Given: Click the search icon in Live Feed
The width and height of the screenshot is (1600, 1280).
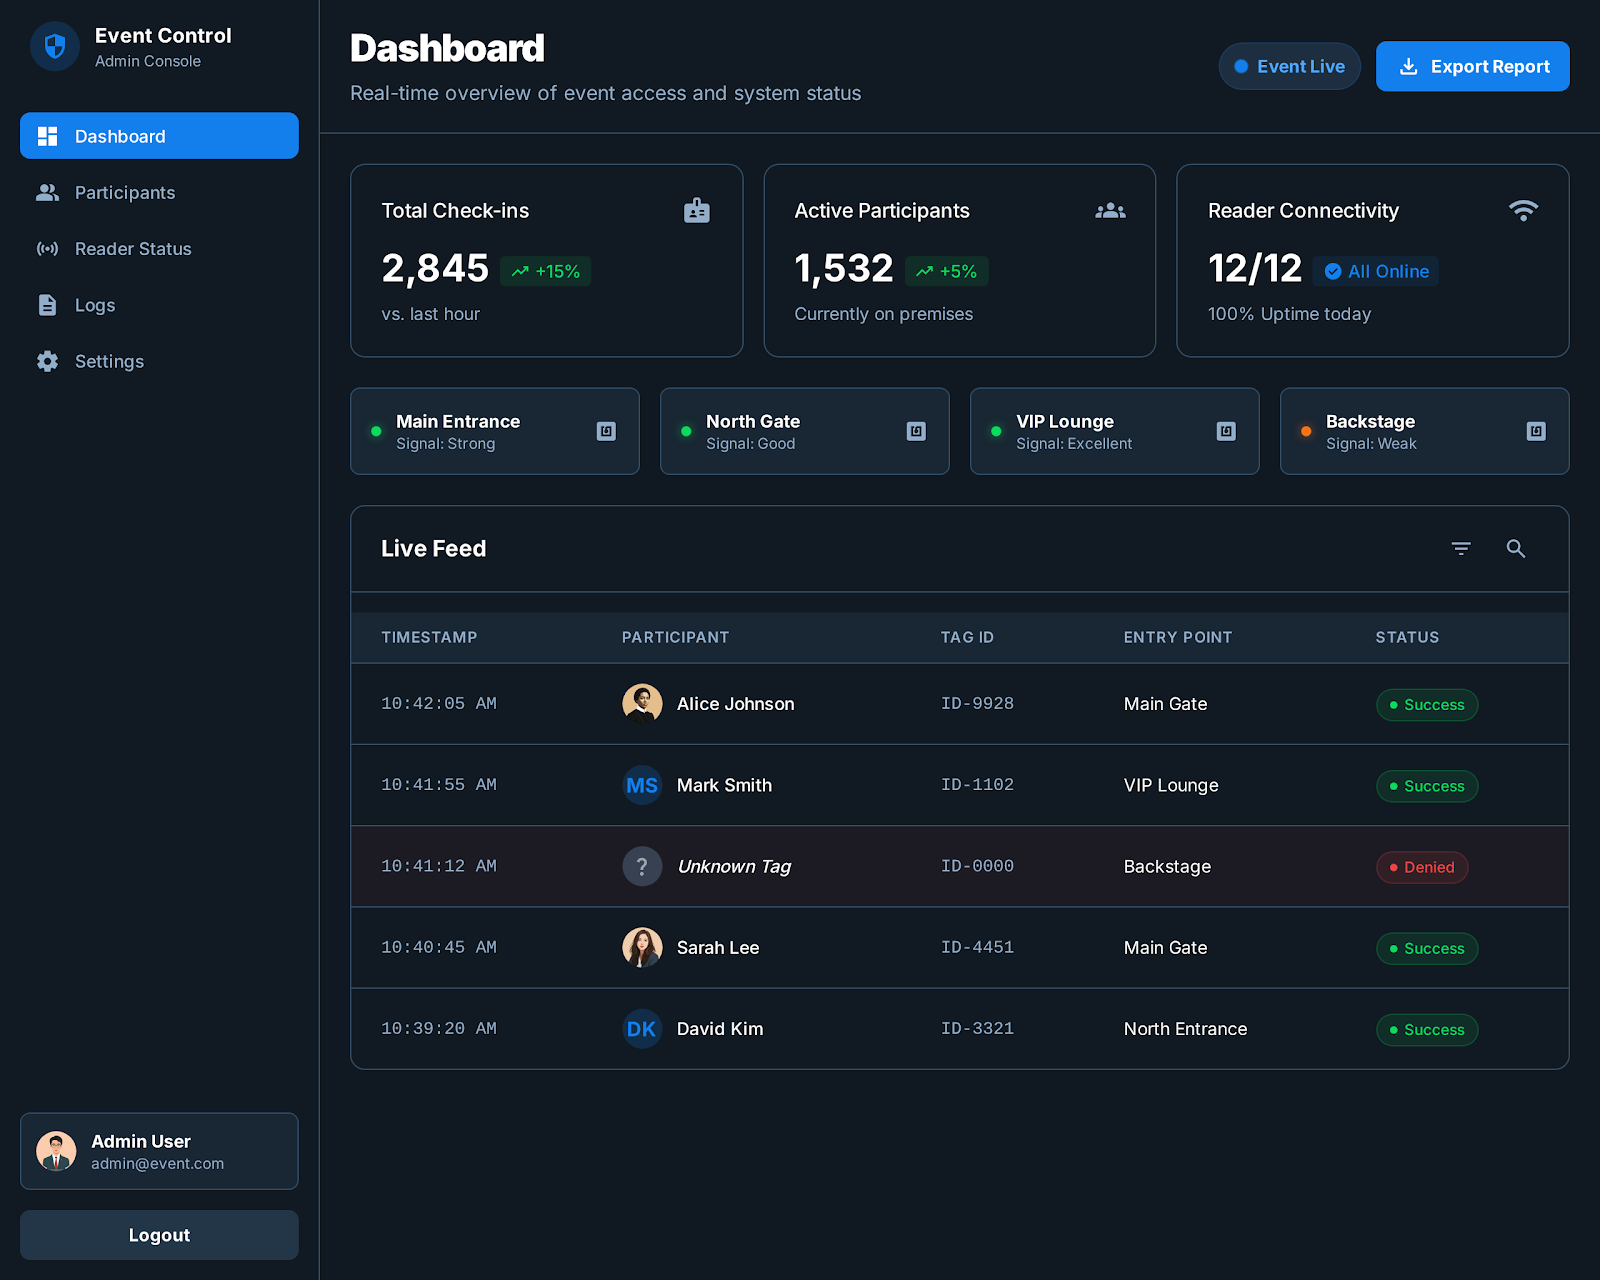Looking at the screenshot, I should coord(1515,549).
